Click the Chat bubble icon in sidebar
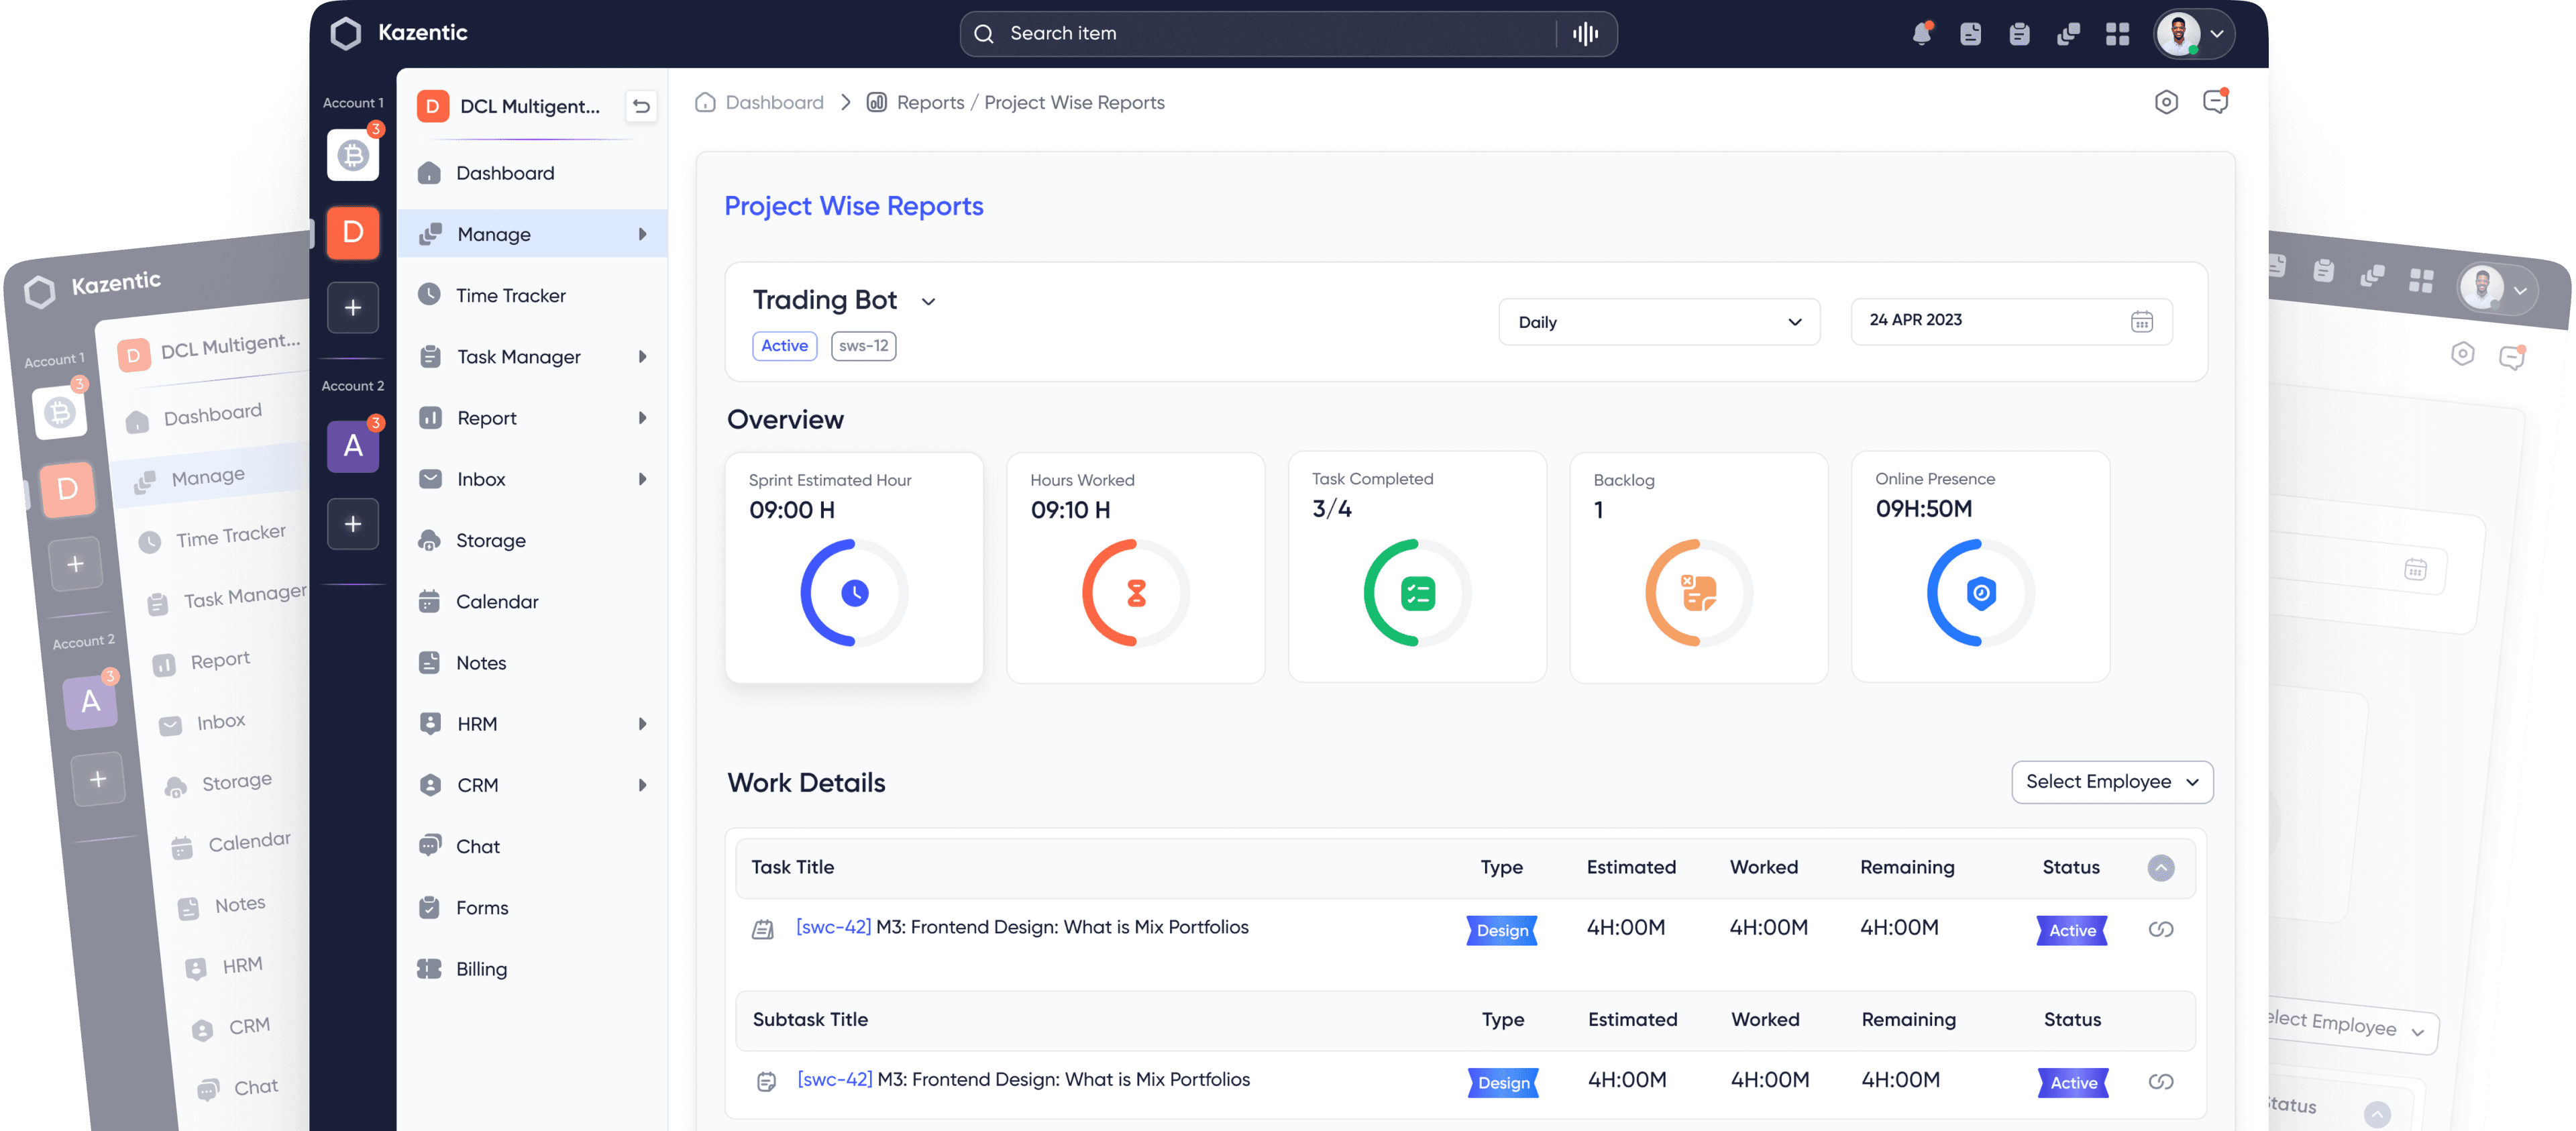This screenshot has width=2576, height=1131. coord(430,845)
